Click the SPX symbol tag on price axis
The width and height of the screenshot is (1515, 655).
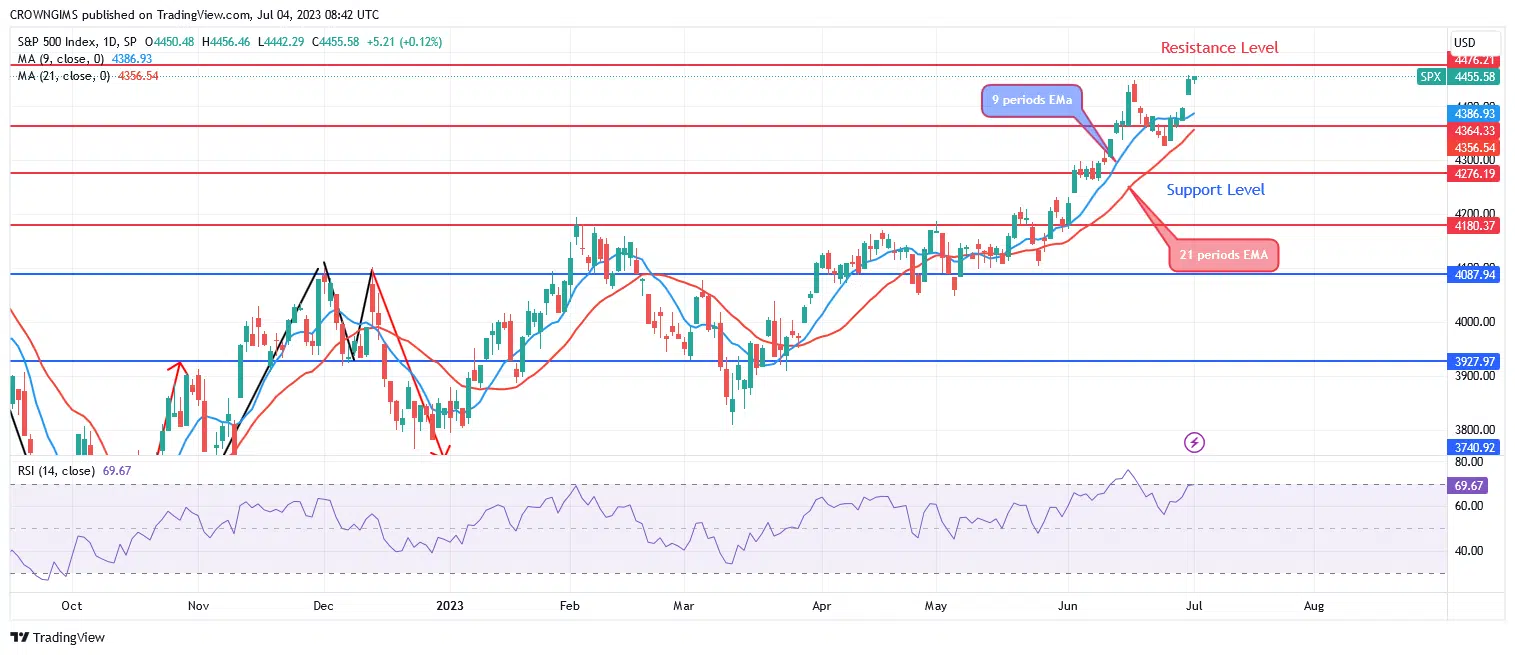pos(1430,76)
